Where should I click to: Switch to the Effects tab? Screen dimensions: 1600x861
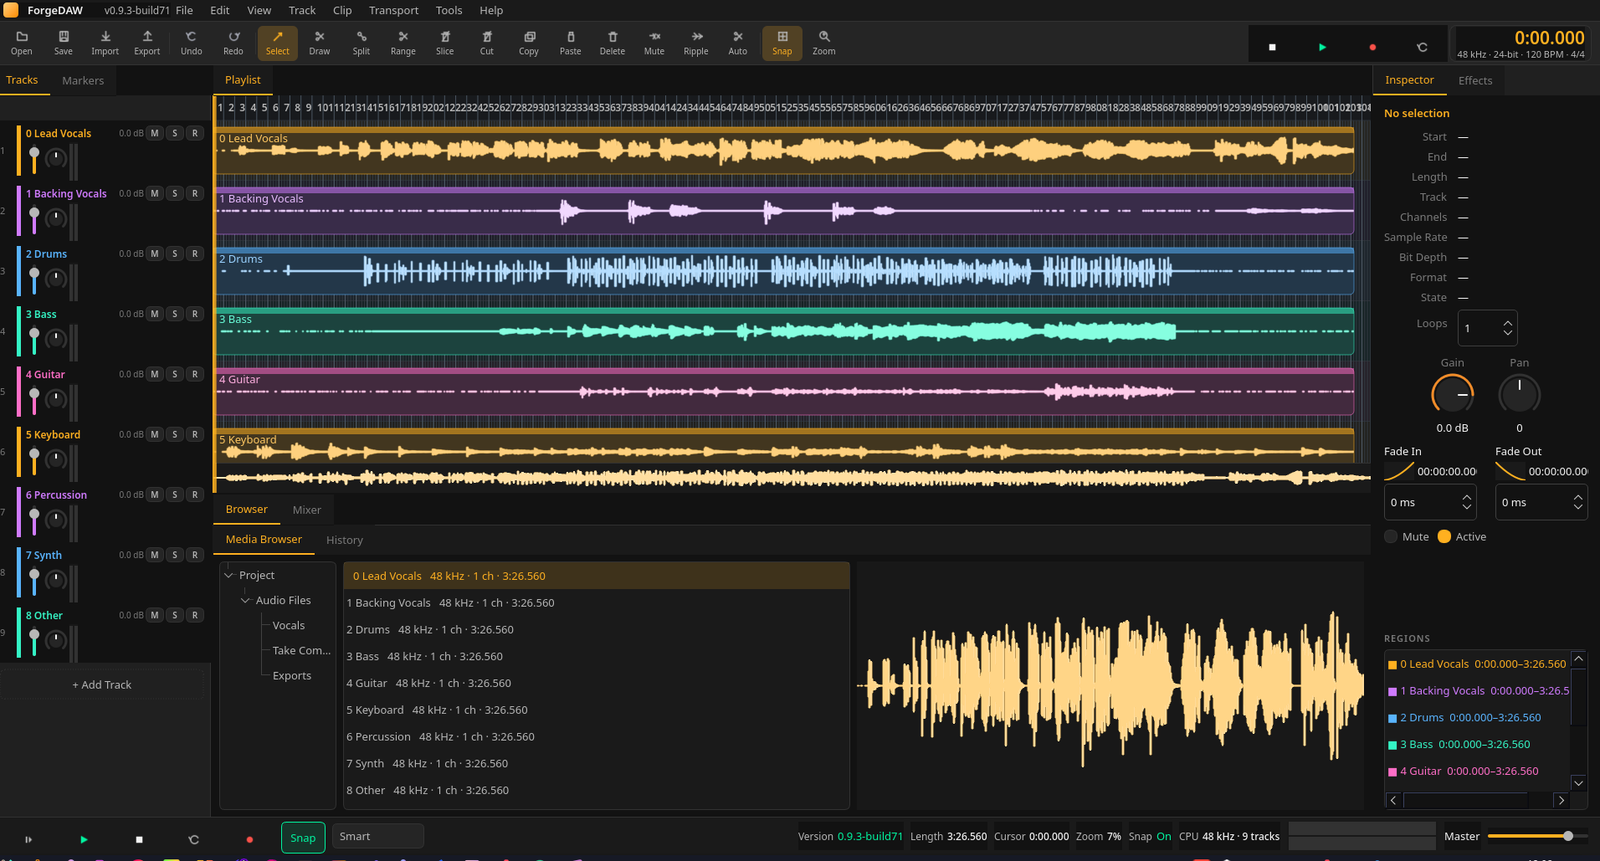tap(1475, 81)
